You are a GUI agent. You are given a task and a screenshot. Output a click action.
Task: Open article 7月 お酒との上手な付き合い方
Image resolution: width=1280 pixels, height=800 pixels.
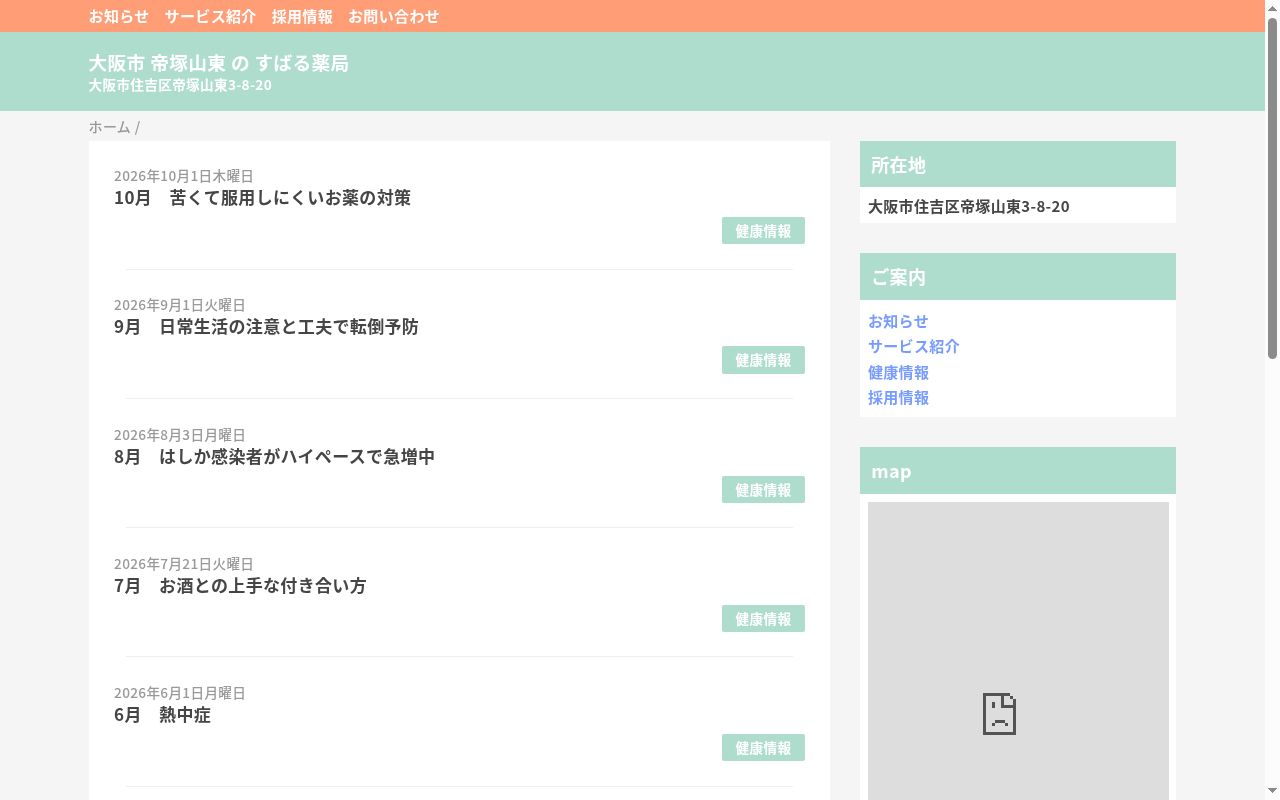pyautogui.click(x=240, y=586)
